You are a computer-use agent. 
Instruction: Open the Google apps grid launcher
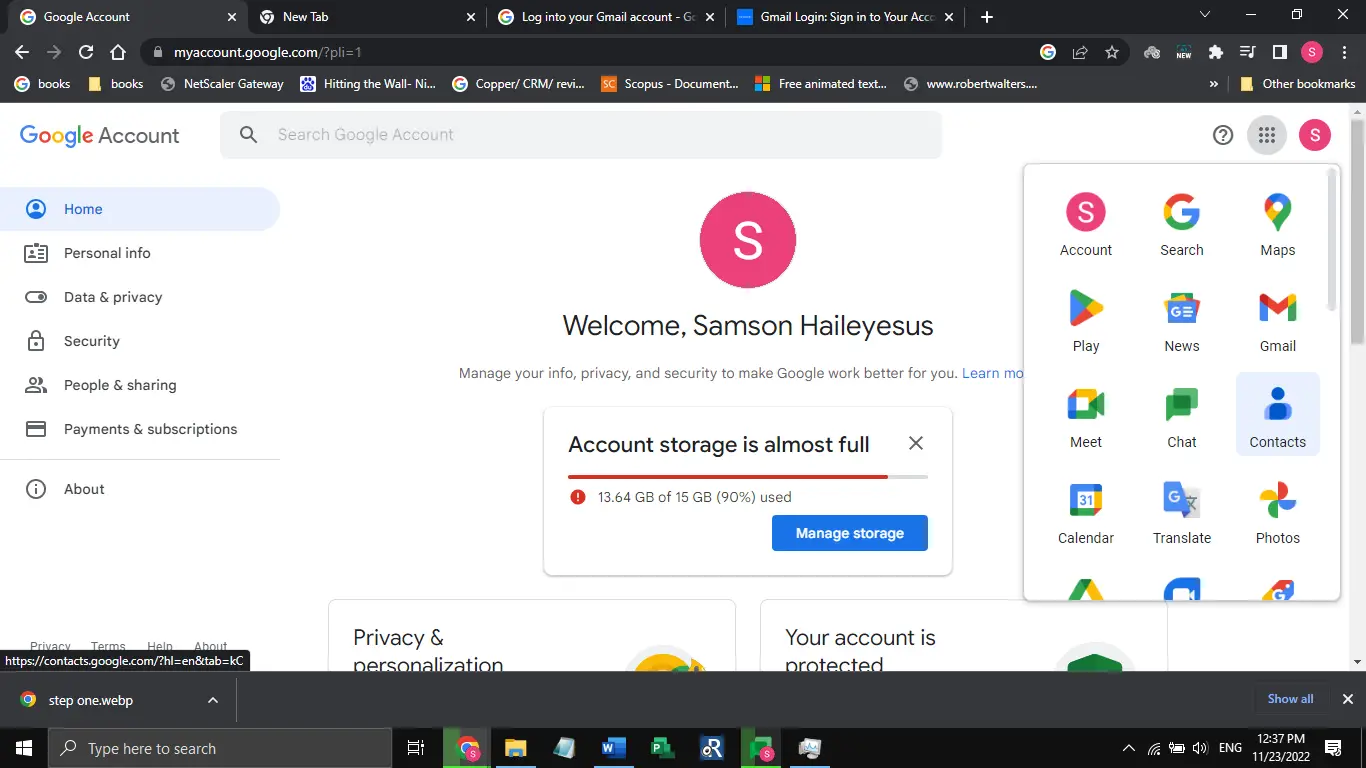point(1267,135)
